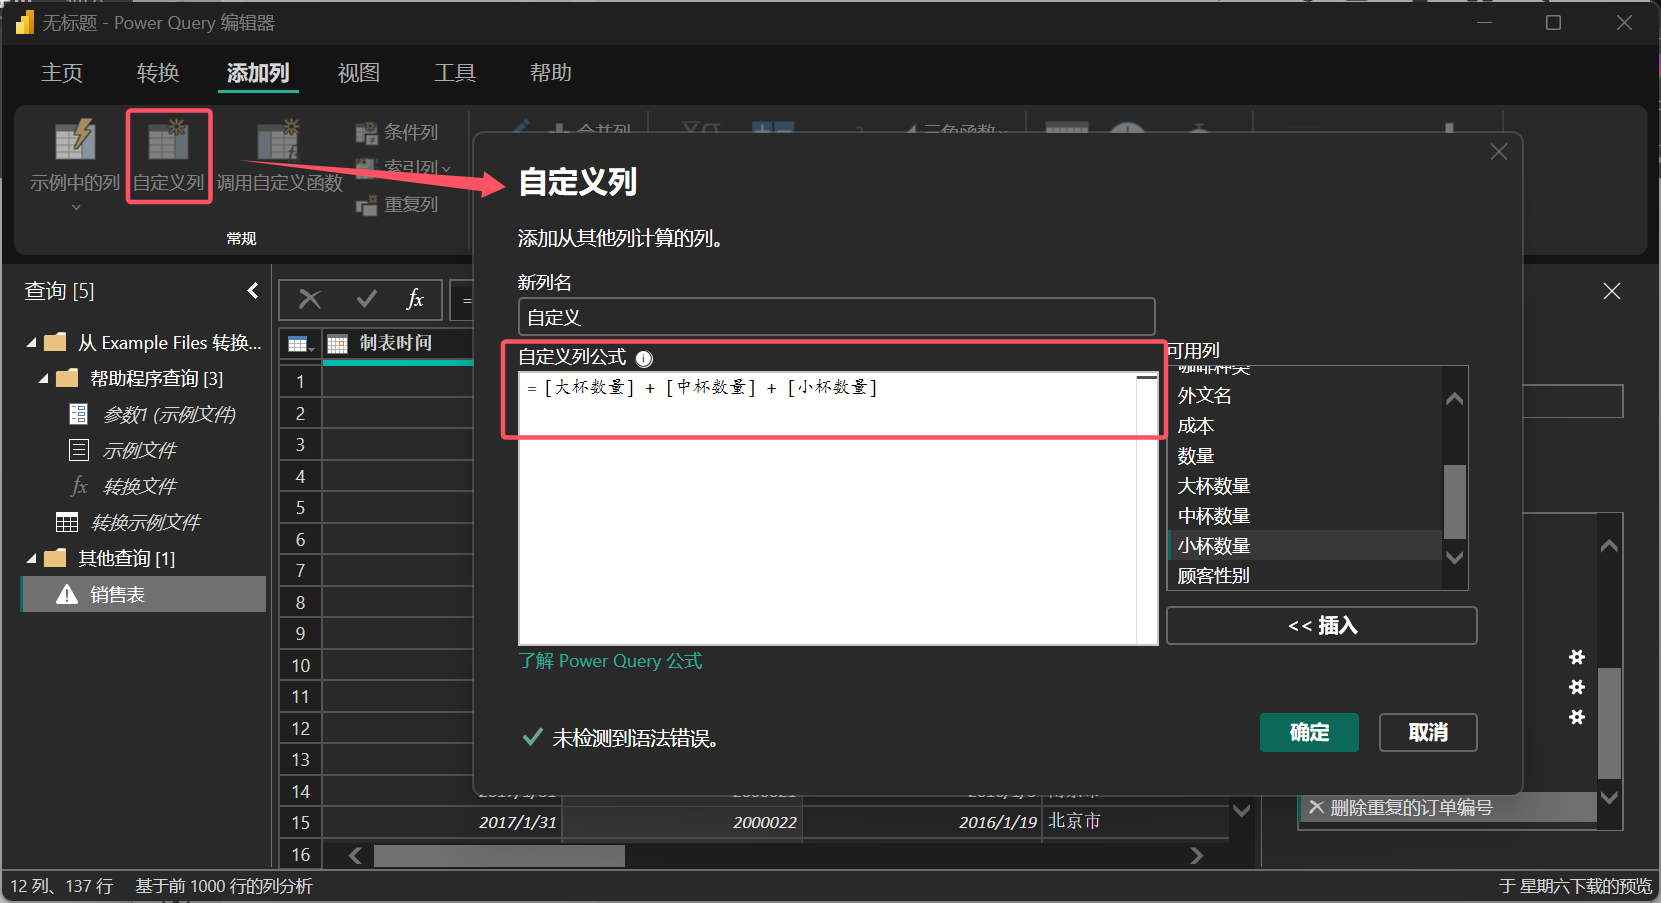Click the available columns scrollbar thumb
The image size is (1661, 903).
tap(1455, 501)
